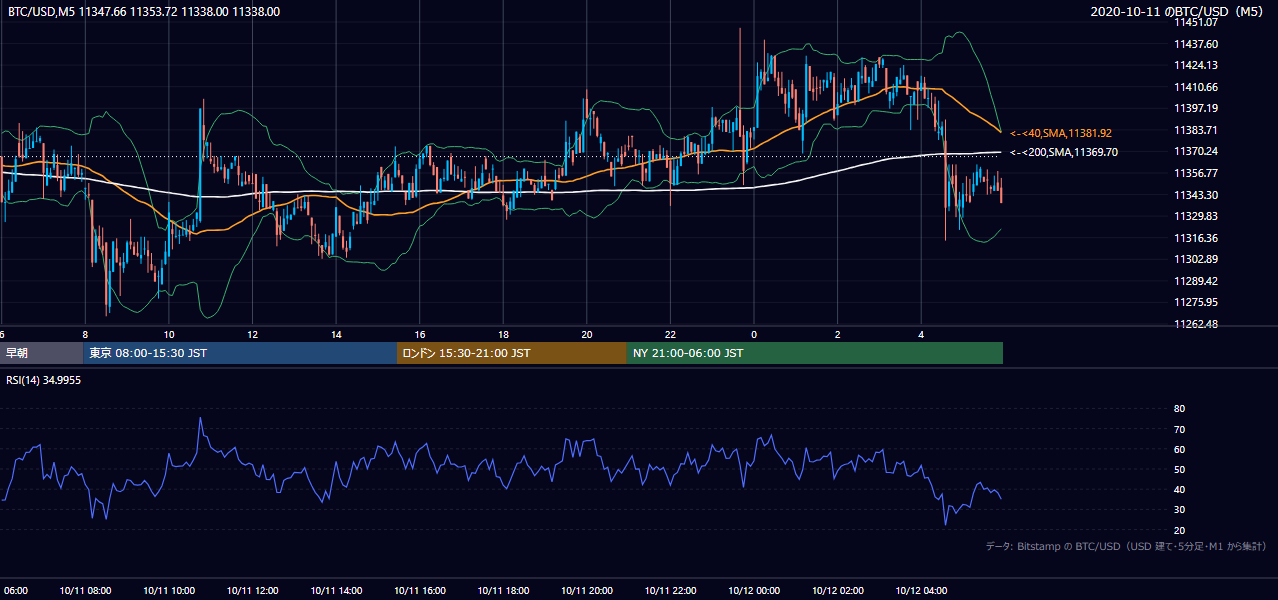Screen dimensions: 1278x600
Task: Click price axis label 11316.36
Action: (1195, 238)
